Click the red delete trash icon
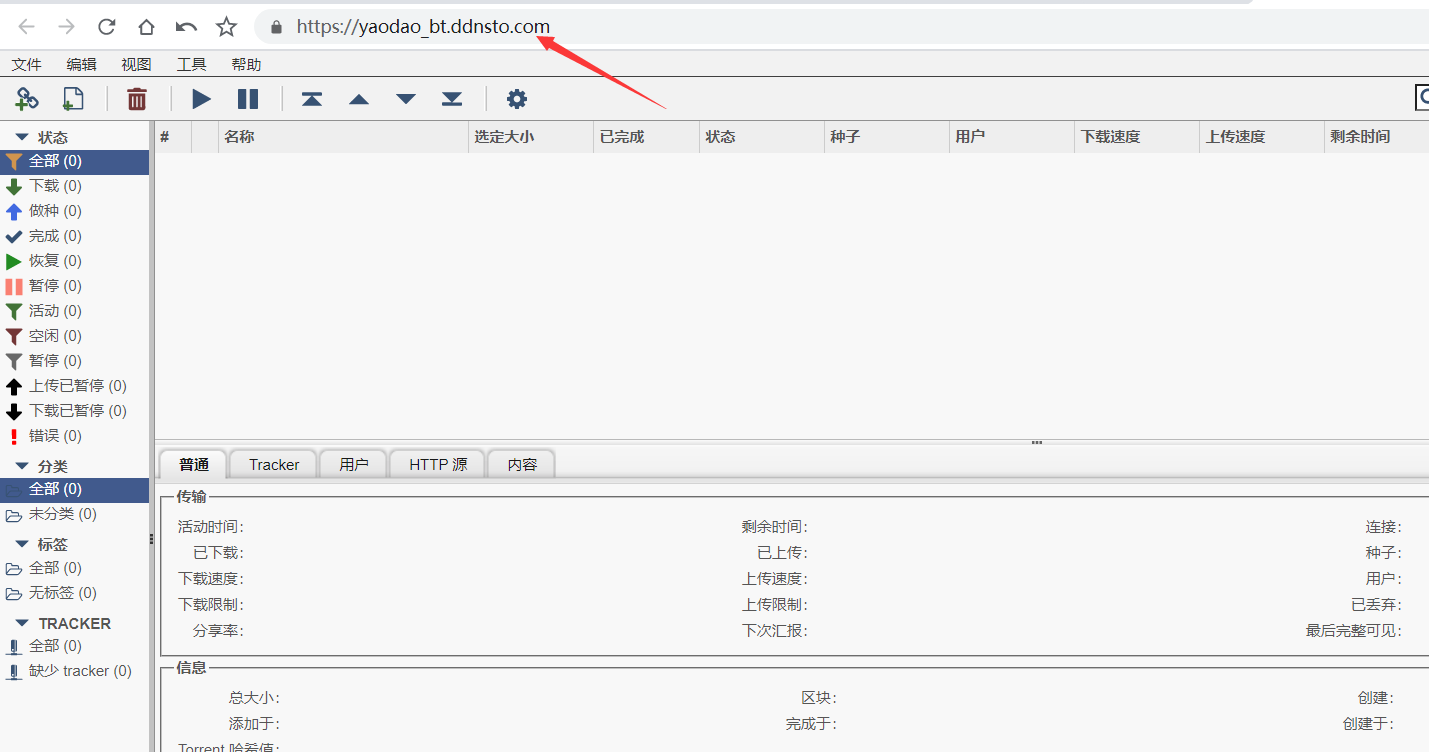 click(x=137, y=98)
